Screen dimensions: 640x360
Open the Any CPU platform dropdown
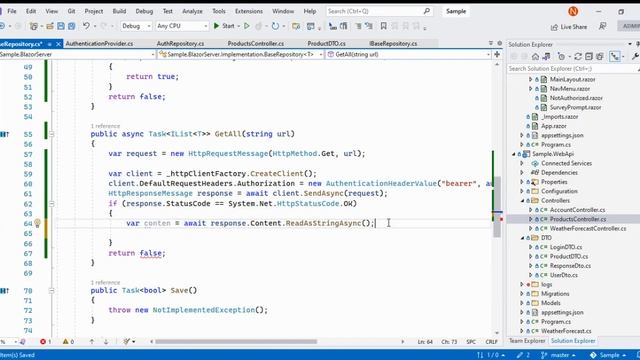coord(182,26)
